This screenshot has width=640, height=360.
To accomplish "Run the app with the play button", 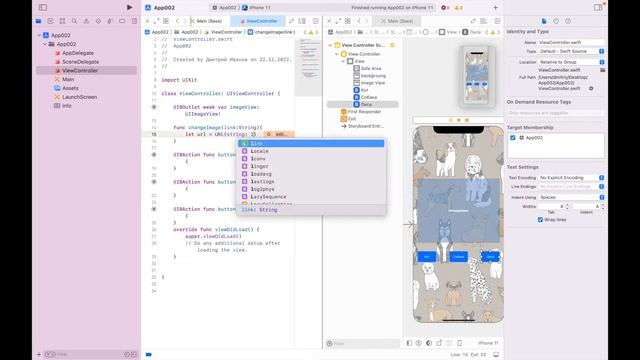I will (129, 7).
